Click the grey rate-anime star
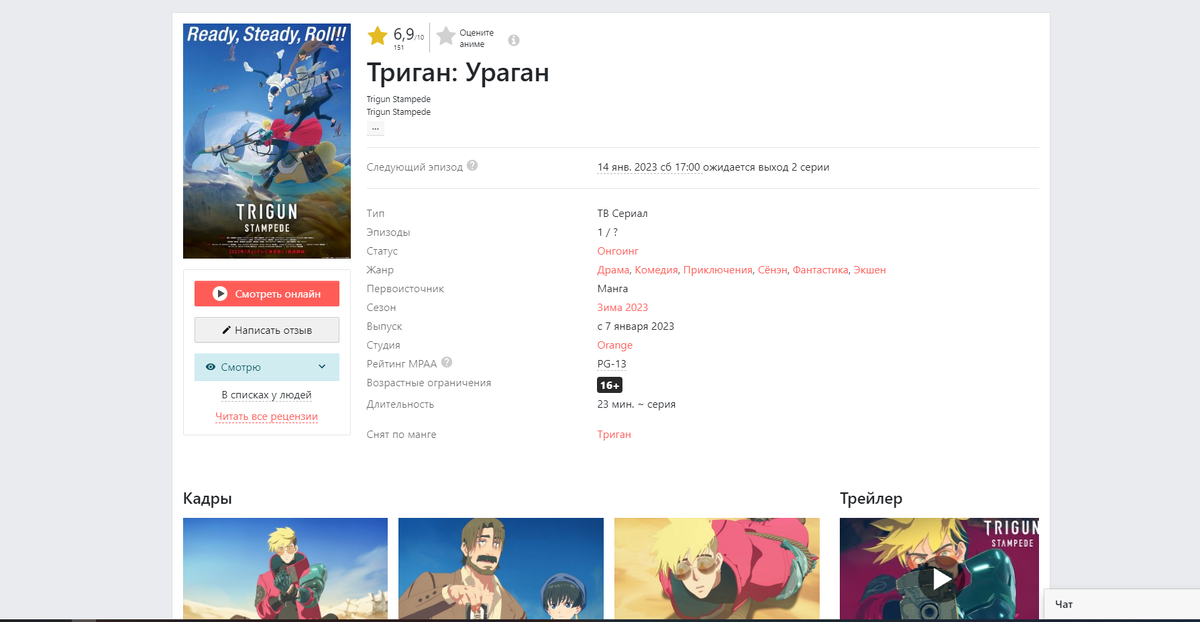The height and width of the screenshot is (622, 1200). pos(446,37)
